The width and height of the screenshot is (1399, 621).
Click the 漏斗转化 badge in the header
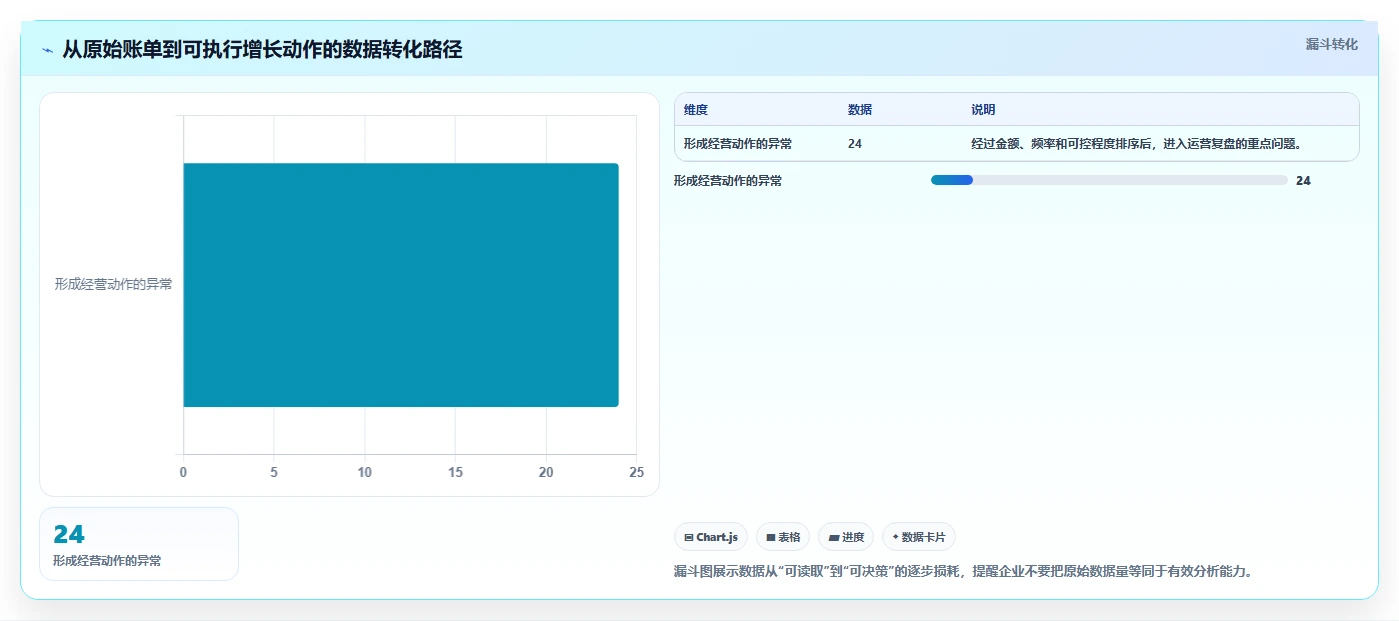coord(1331,44)
